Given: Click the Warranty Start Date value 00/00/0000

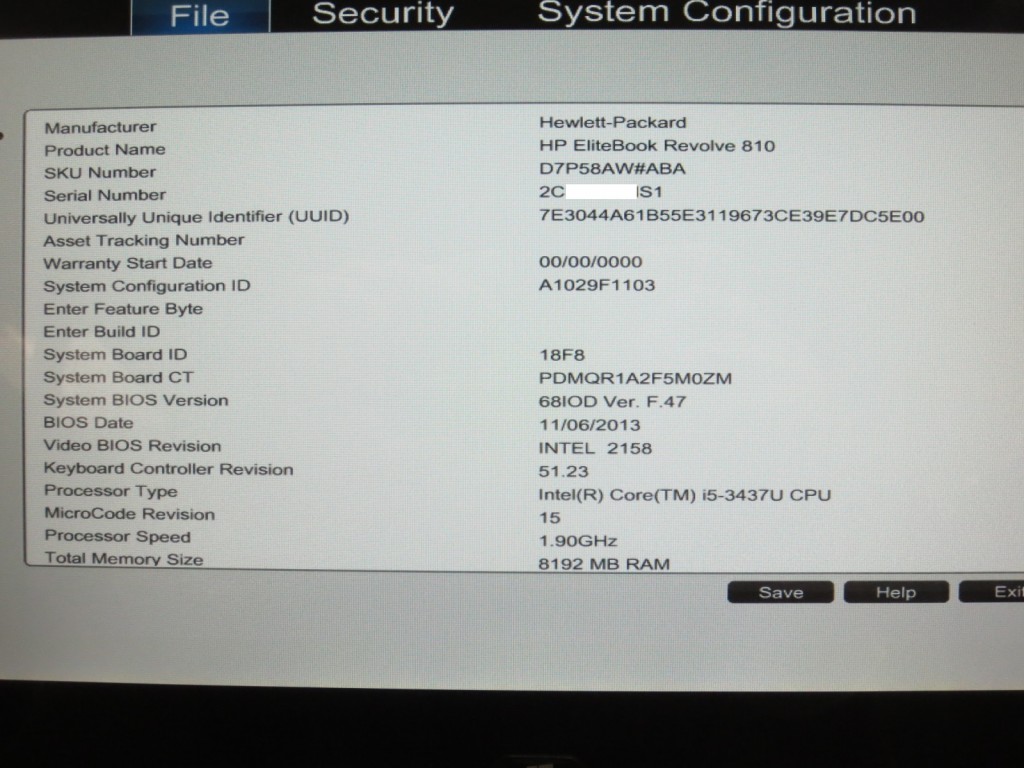Looking at the screenshot, I should 590,262.
